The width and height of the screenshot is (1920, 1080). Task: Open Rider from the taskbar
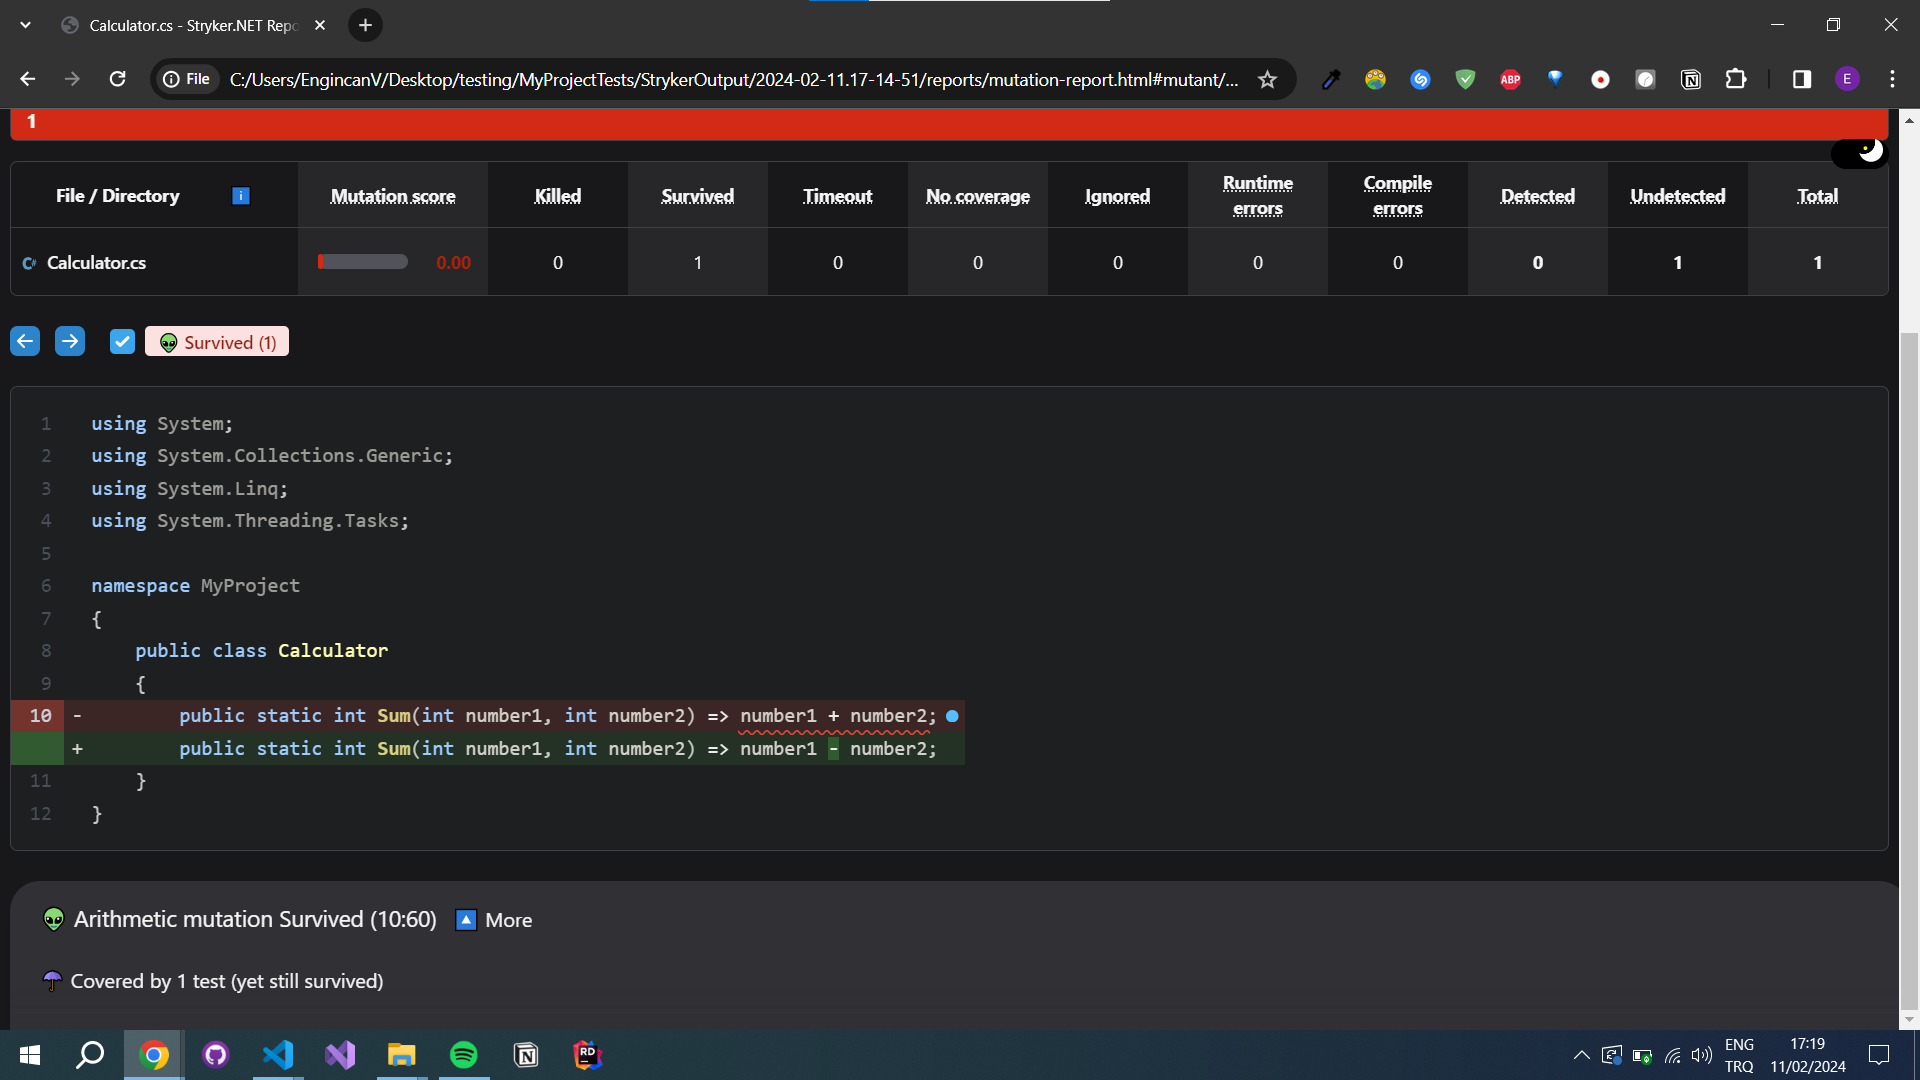pyautogui.click(x=587, y=1055)
